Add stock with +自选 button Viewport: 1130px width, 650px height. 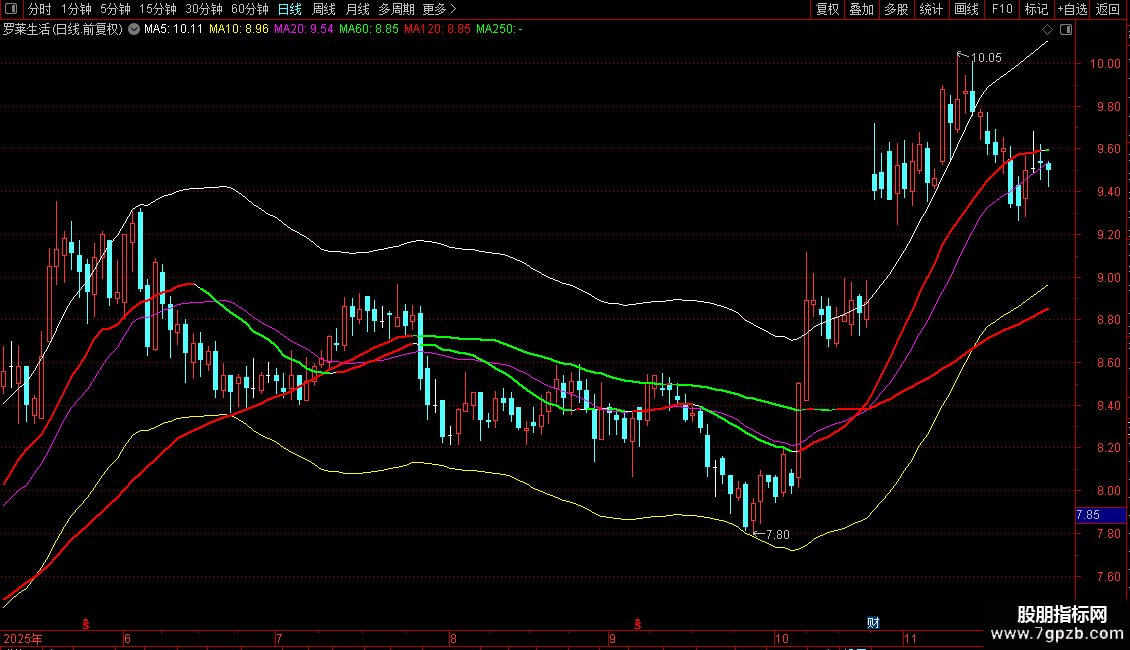1072,9
